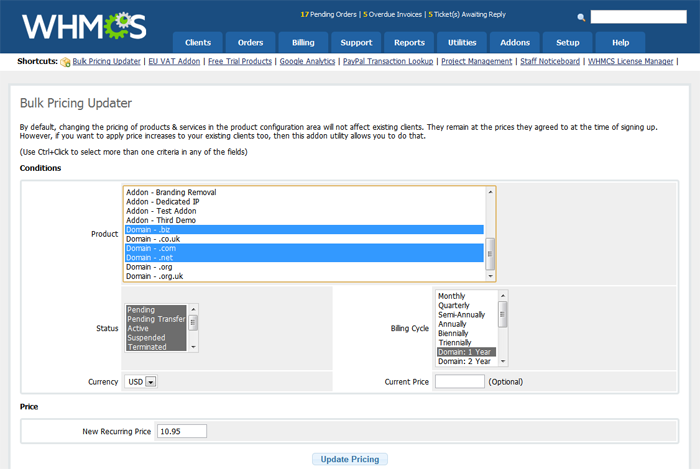Open the Addons menu

coord(515,42)
